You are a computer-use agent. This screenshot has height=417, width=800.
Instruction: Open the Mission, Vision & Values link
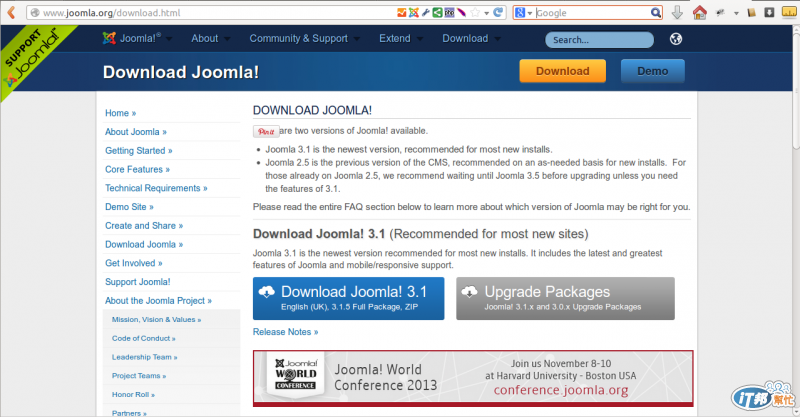[x=157, y=320]
